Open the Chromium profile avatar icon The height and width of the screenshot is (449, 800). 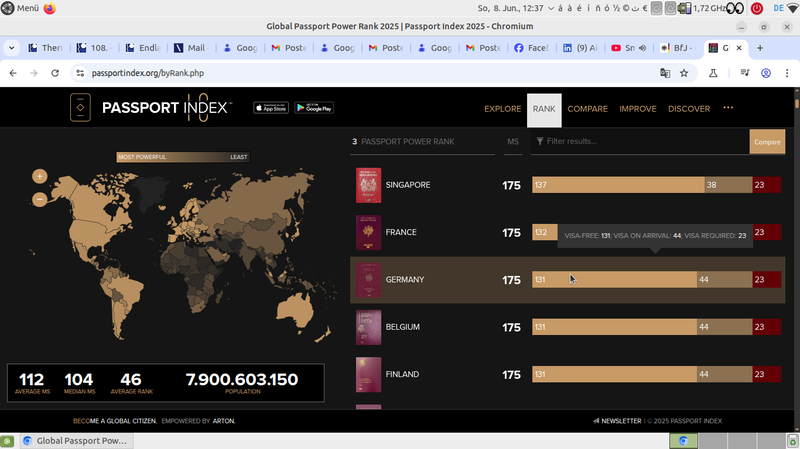(766, 73)
